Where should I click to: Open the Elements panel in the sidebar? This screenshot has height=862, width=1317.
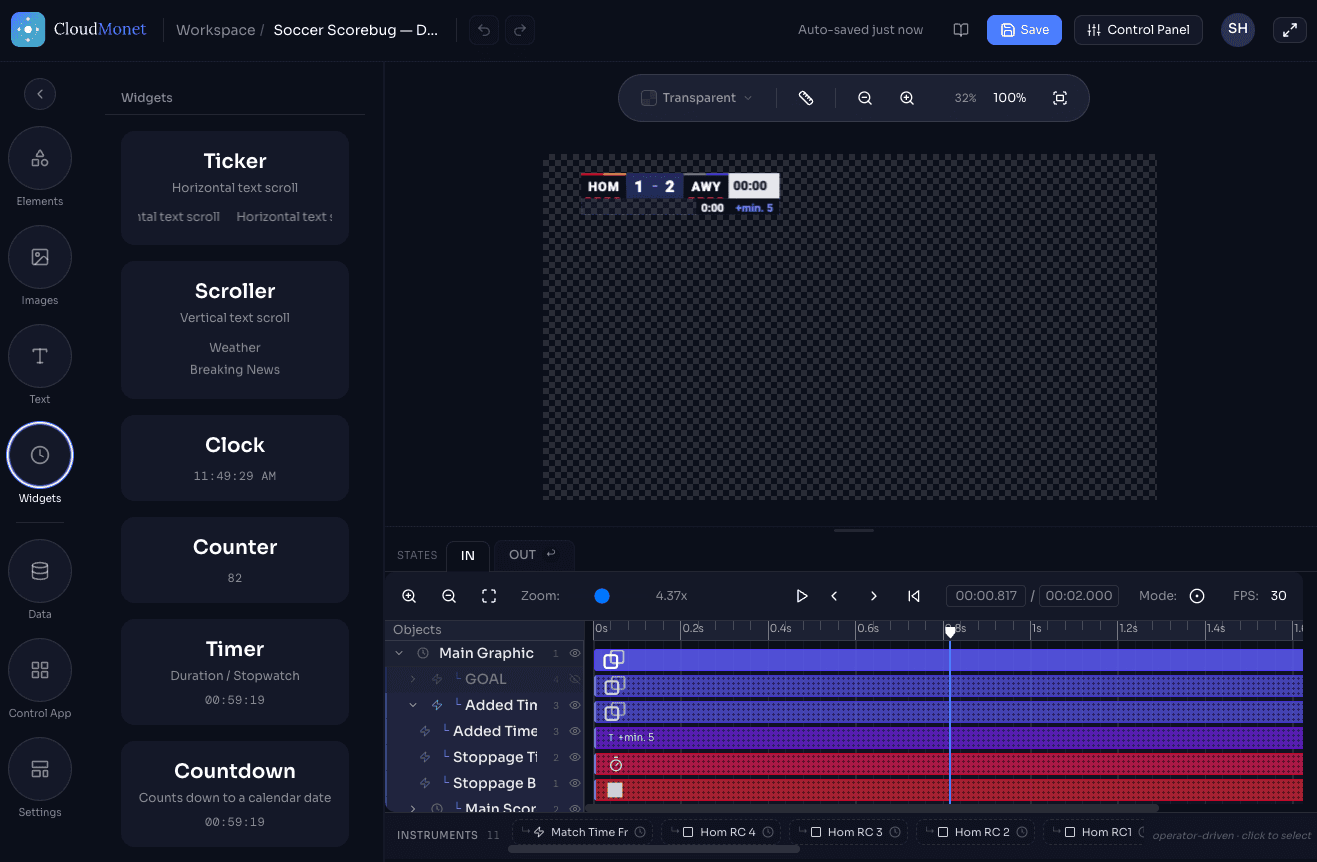click(40, 158)
